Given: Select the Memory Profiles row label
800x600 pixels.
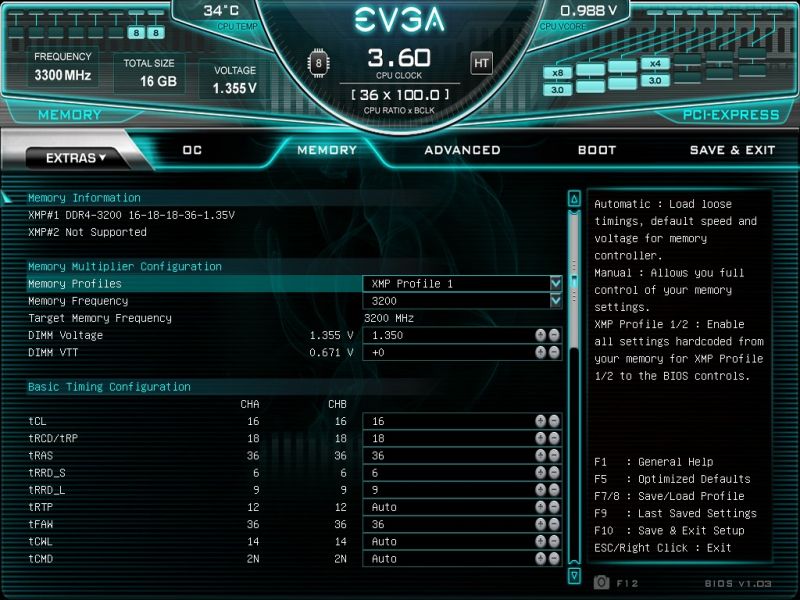Looking at the screenshot, I should coord(75,284).
